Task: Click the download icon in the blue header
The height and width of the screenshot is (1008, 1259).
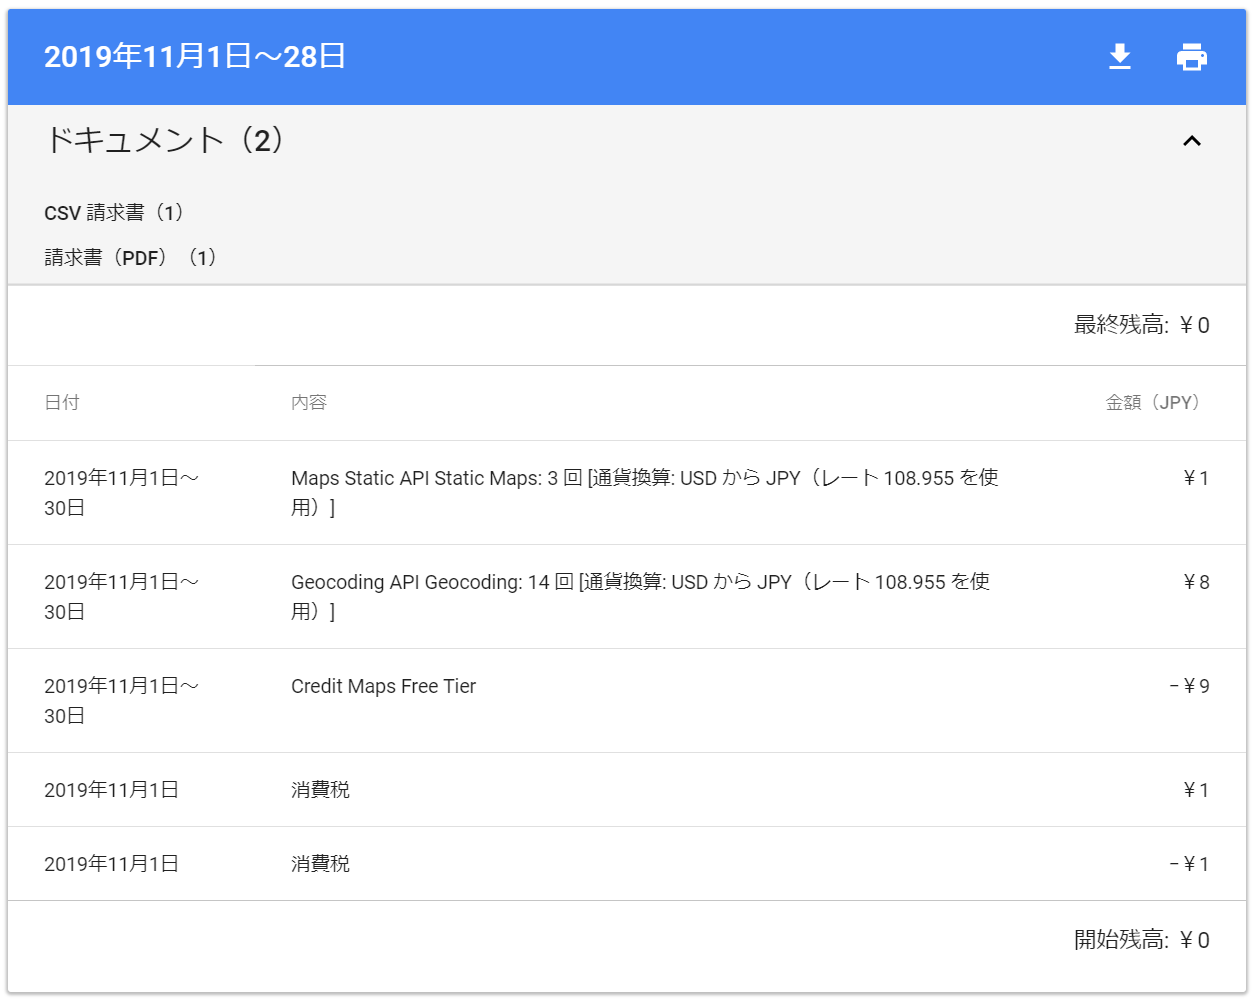Action: (1120, 57)
